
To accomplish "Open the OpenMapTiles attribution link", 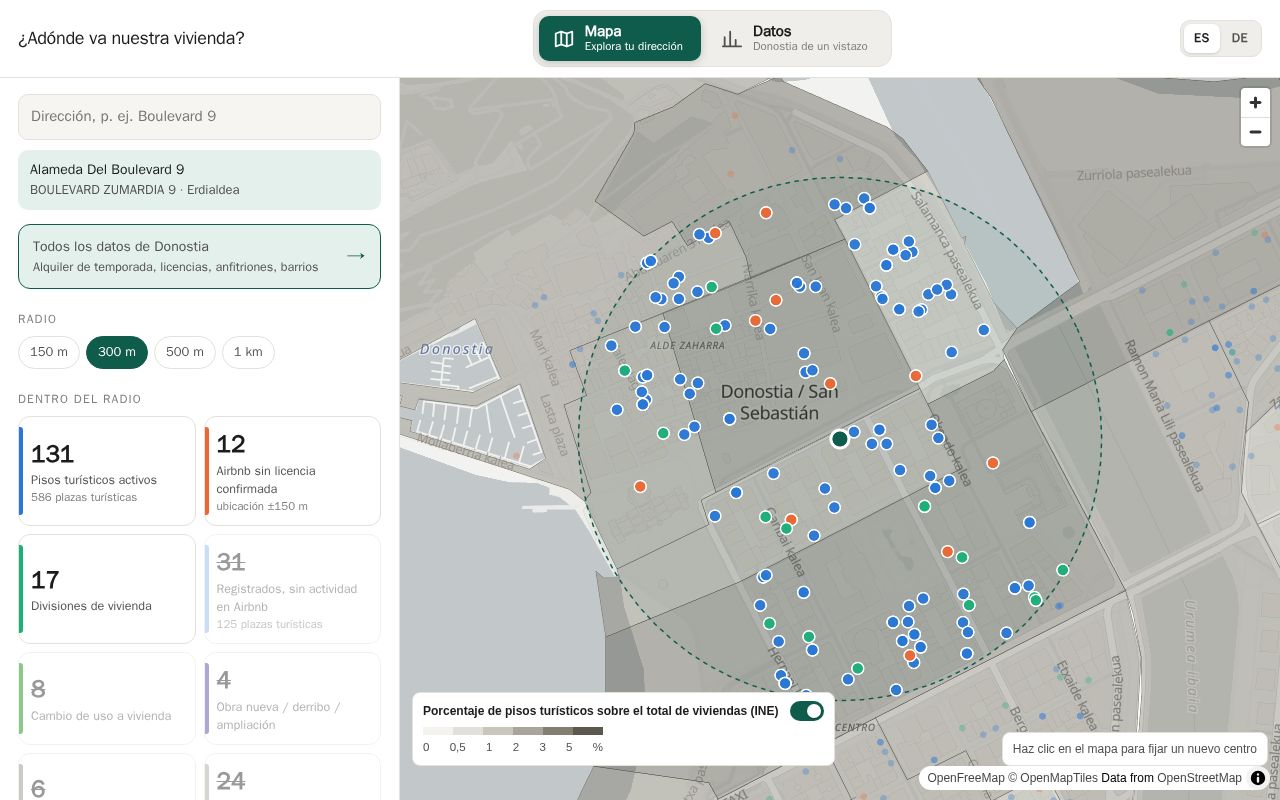I will [x=1059, y=778].
